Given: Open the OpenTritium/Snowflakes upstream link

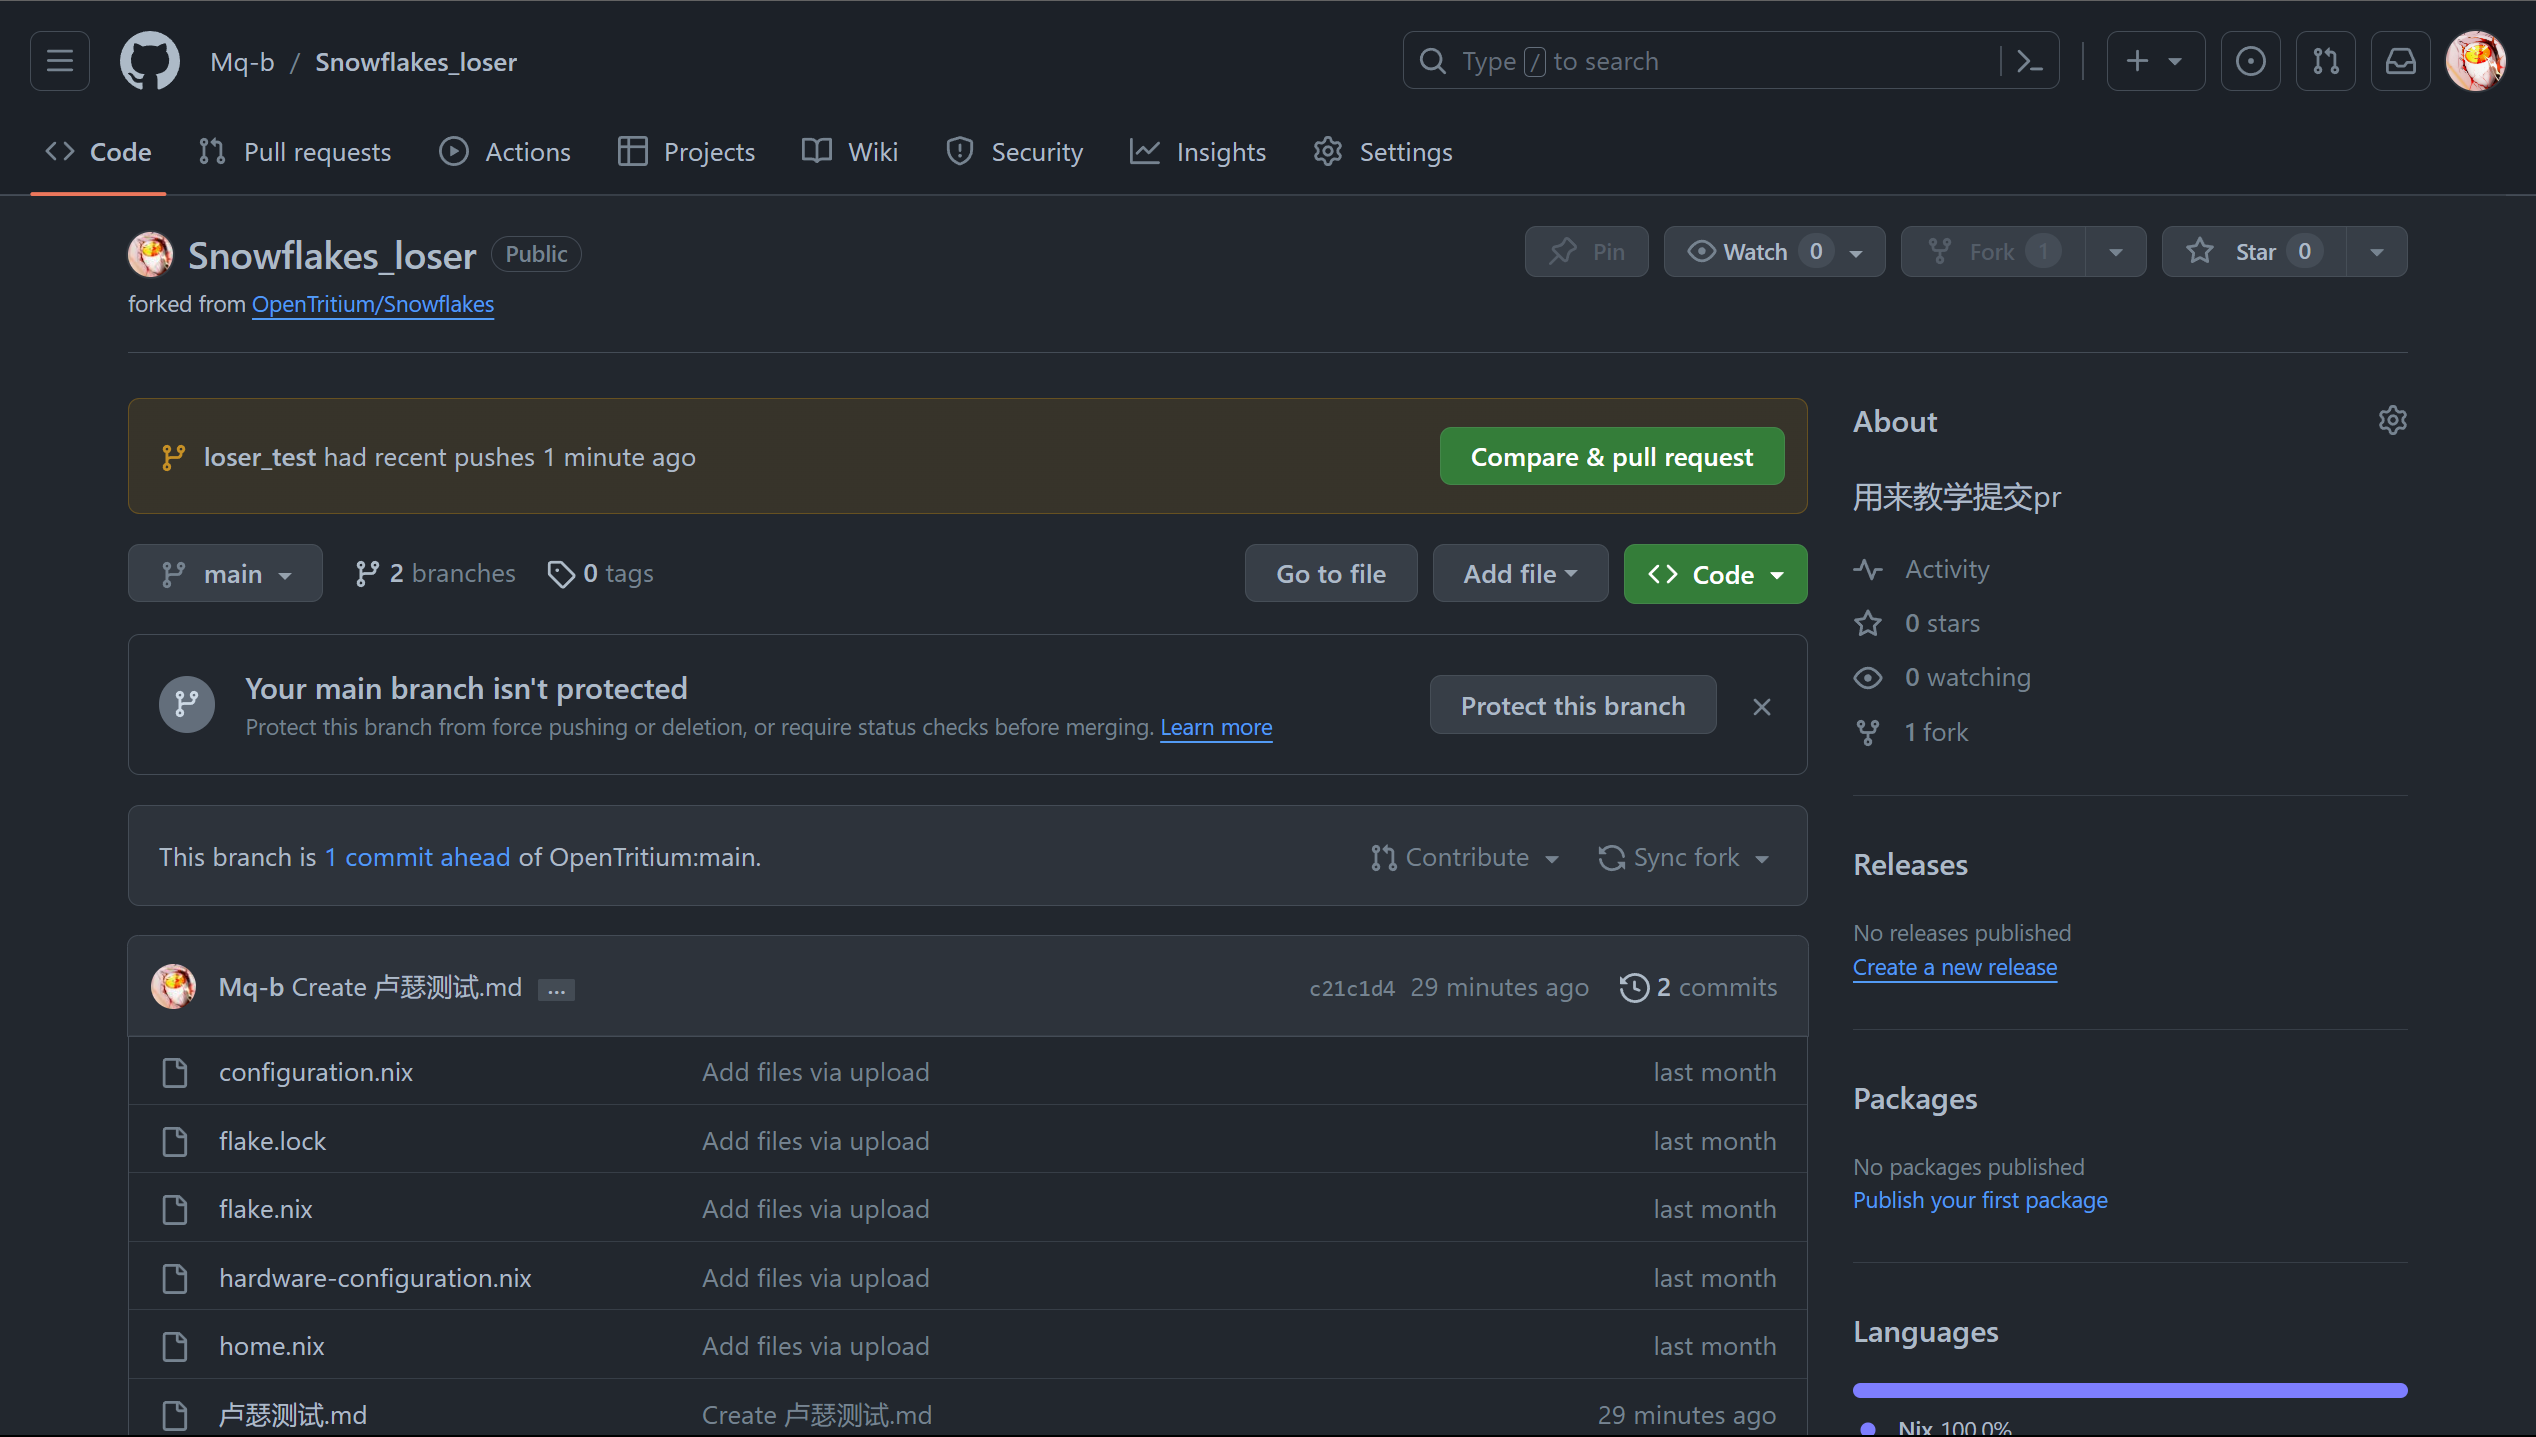Looking at the screenshot, I should (373, 304).
